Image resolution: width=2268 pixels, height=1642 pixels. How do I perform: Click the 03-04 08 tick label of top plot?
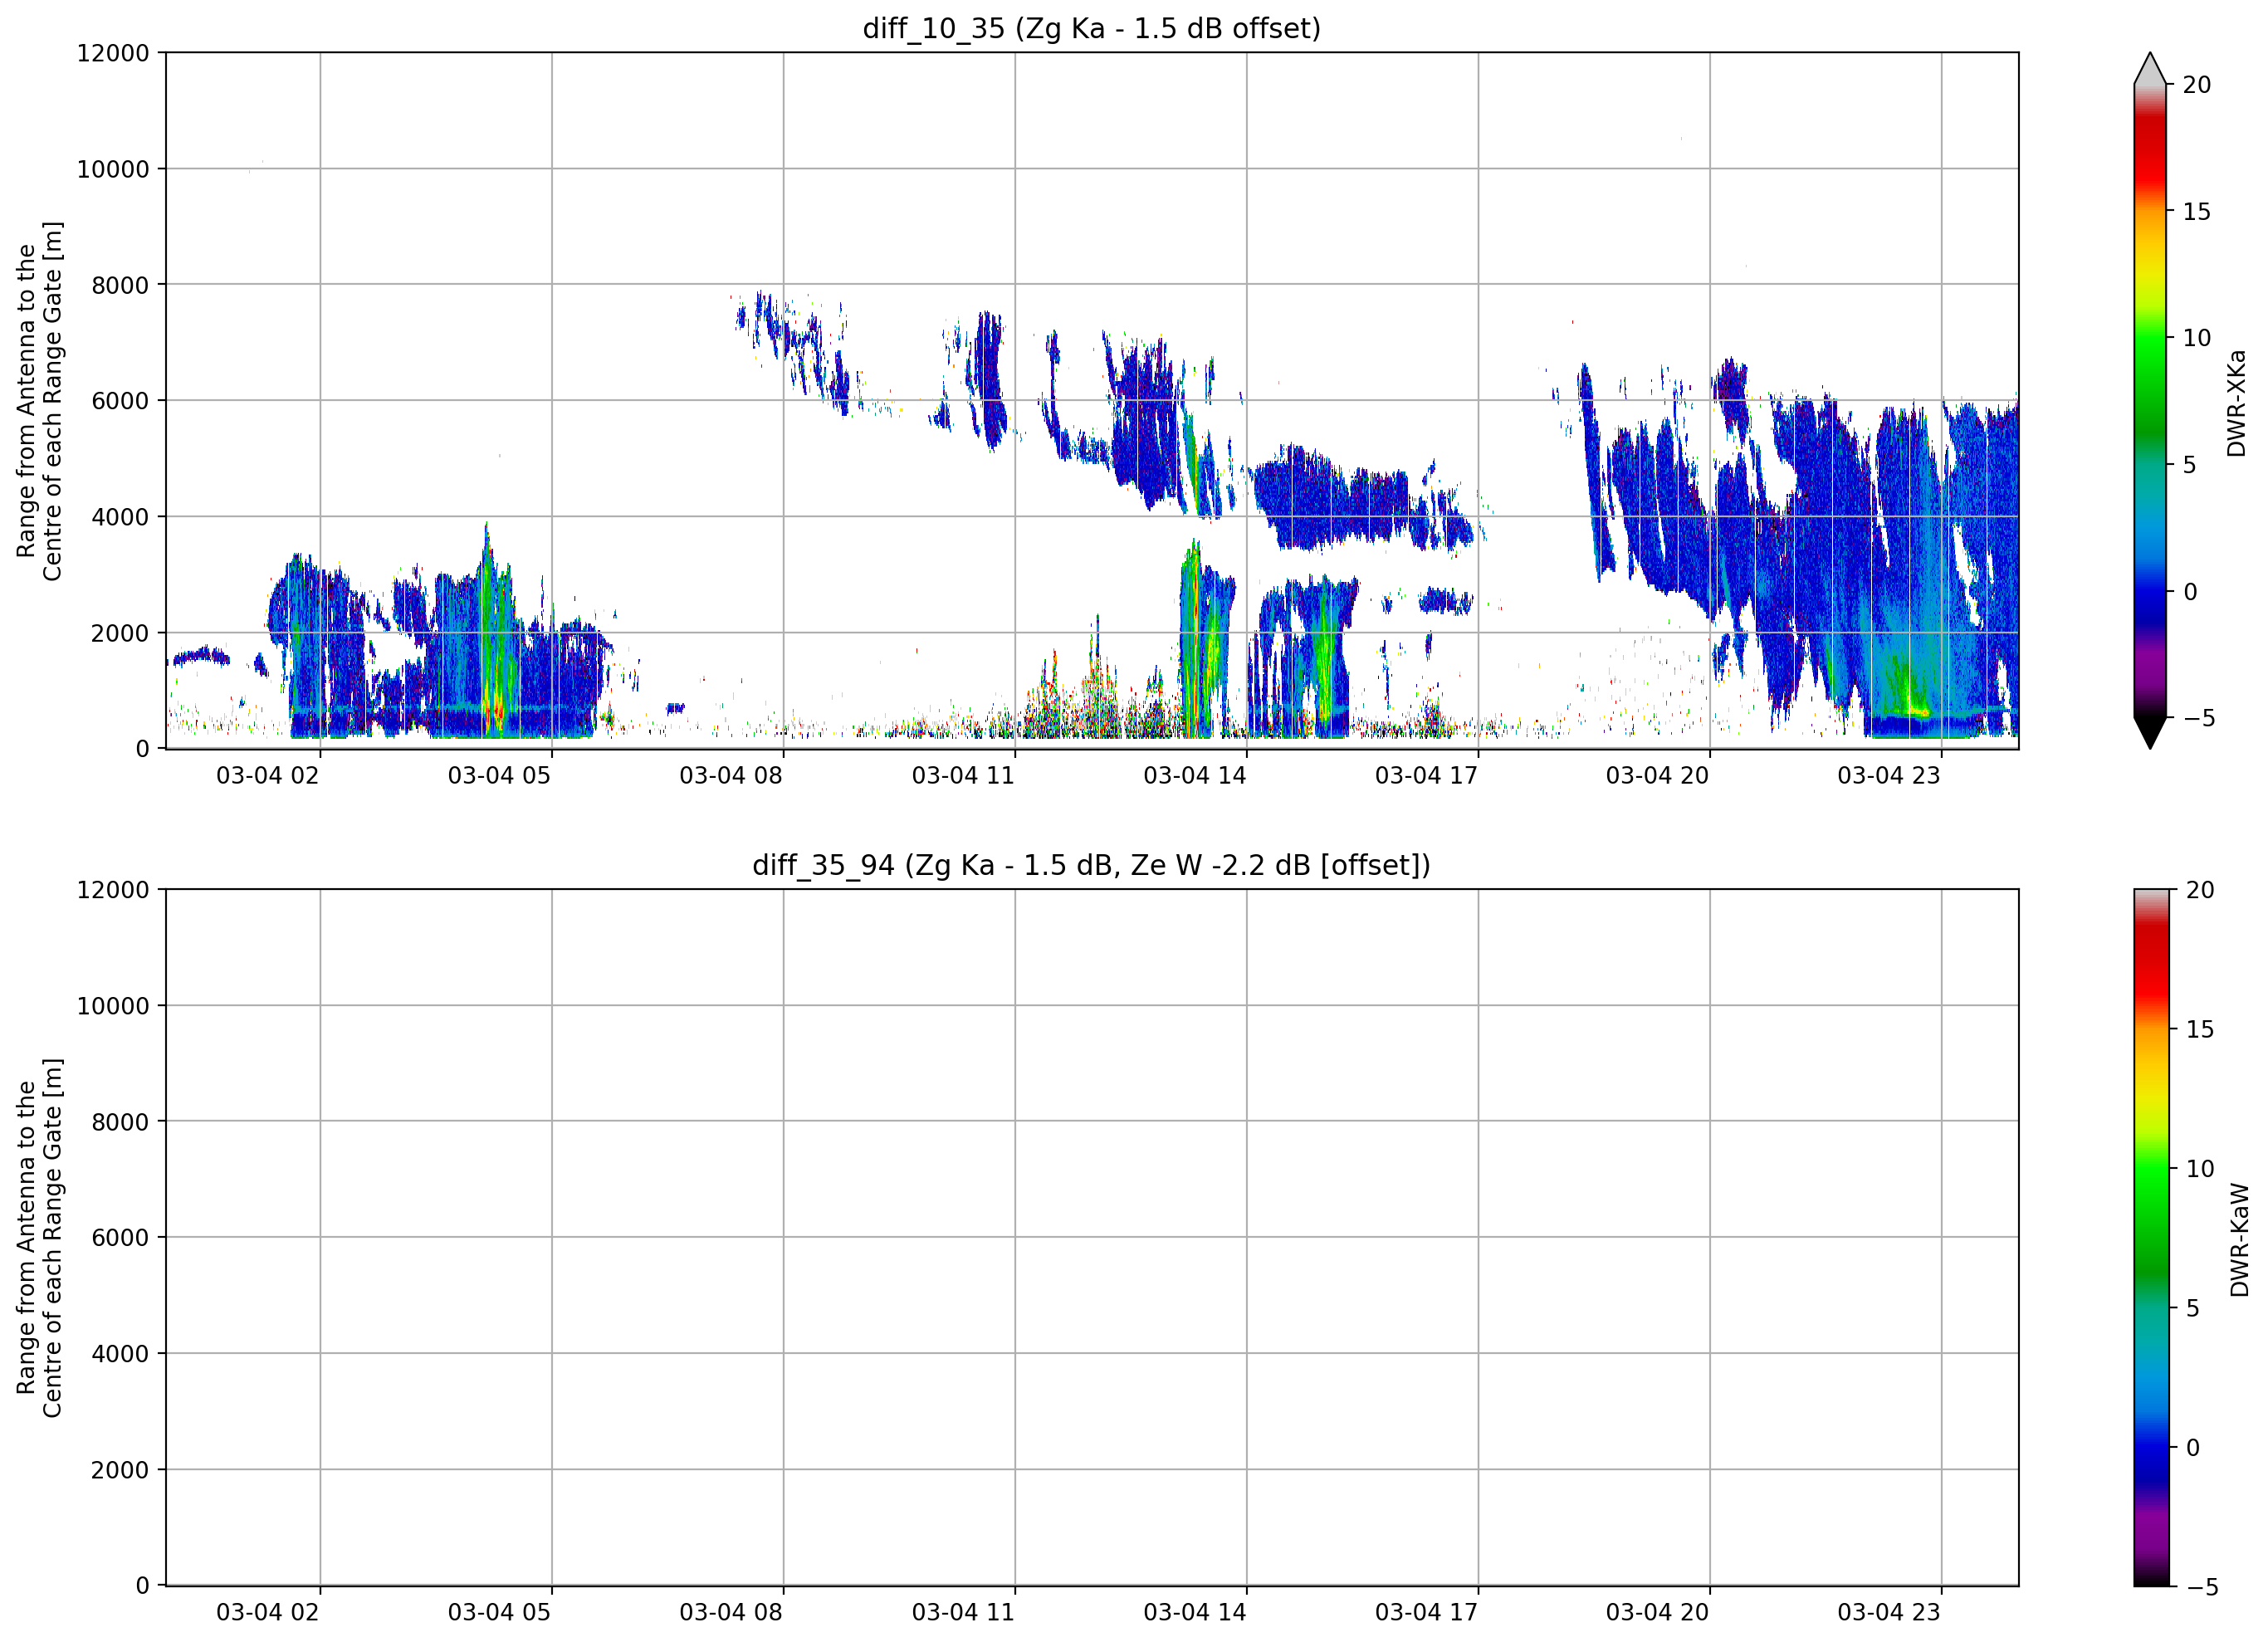point(731,776)
